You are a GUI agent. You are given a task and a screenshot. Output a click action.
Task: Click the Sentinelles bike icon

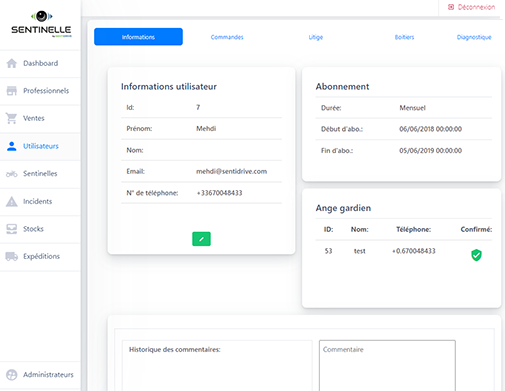12,174
